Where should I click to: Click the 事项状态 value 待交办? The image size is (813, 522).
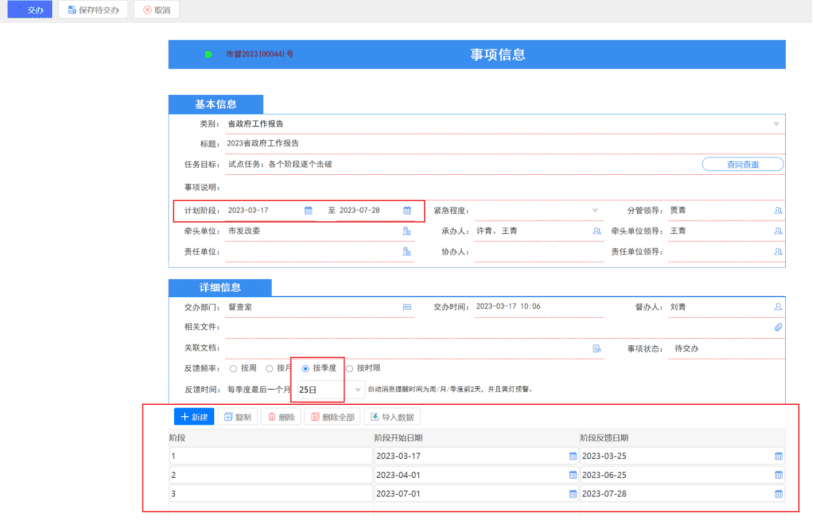pos(686,349)
